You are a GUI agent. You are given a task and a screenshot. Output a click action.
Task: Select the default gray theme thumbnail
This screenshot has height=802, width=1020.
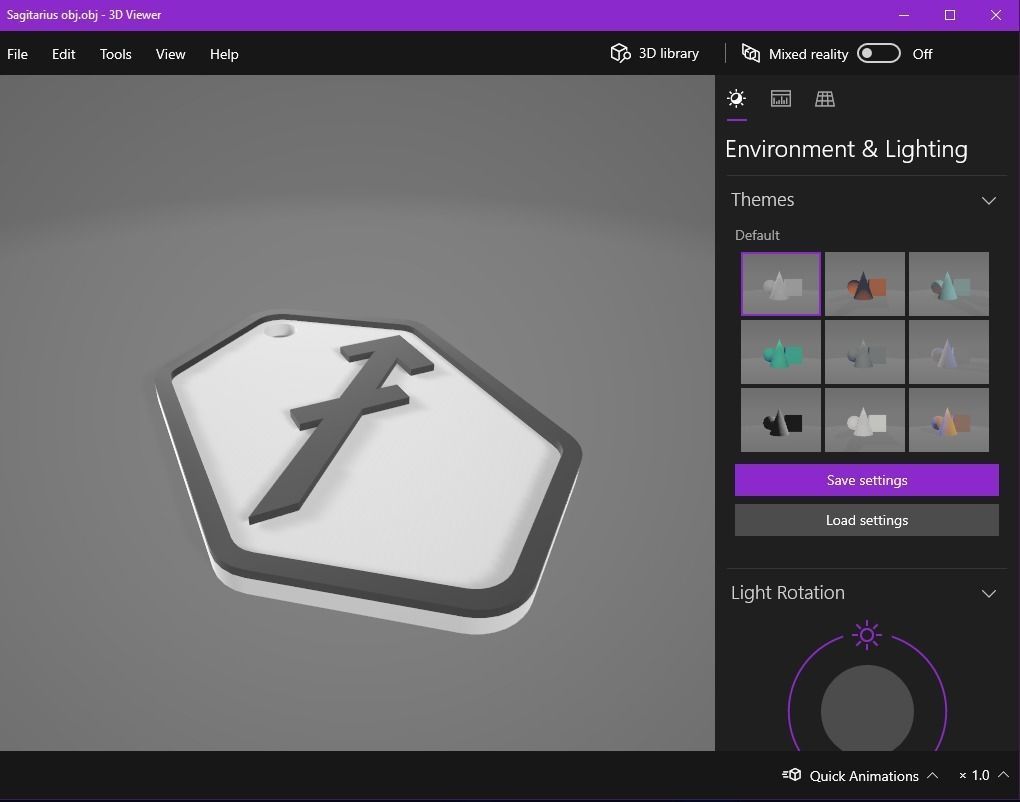[x=781, y=284]
